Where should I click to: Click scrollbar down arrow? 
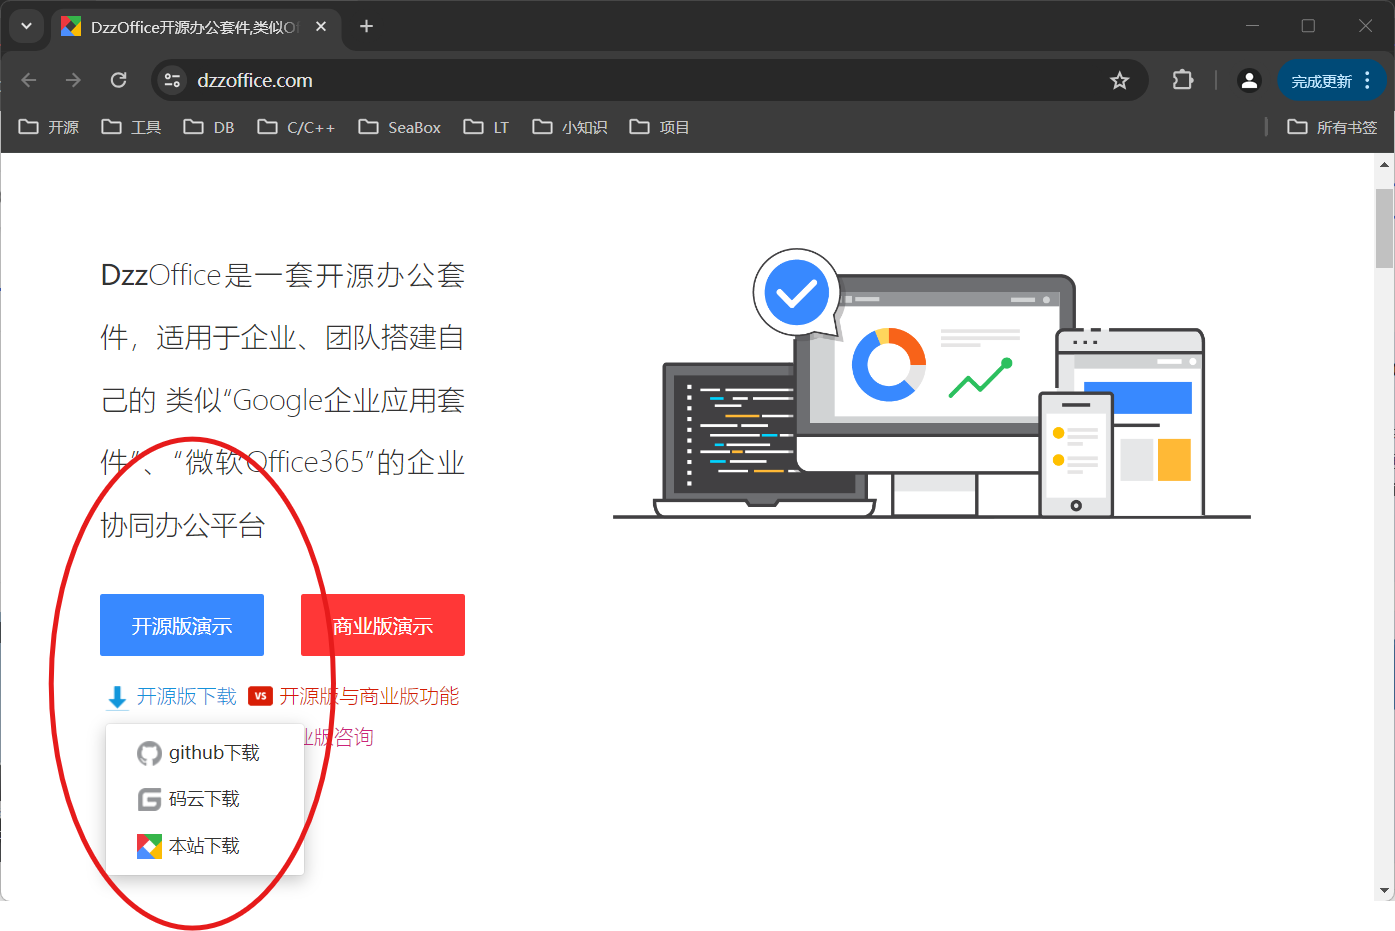point(1384,890)
